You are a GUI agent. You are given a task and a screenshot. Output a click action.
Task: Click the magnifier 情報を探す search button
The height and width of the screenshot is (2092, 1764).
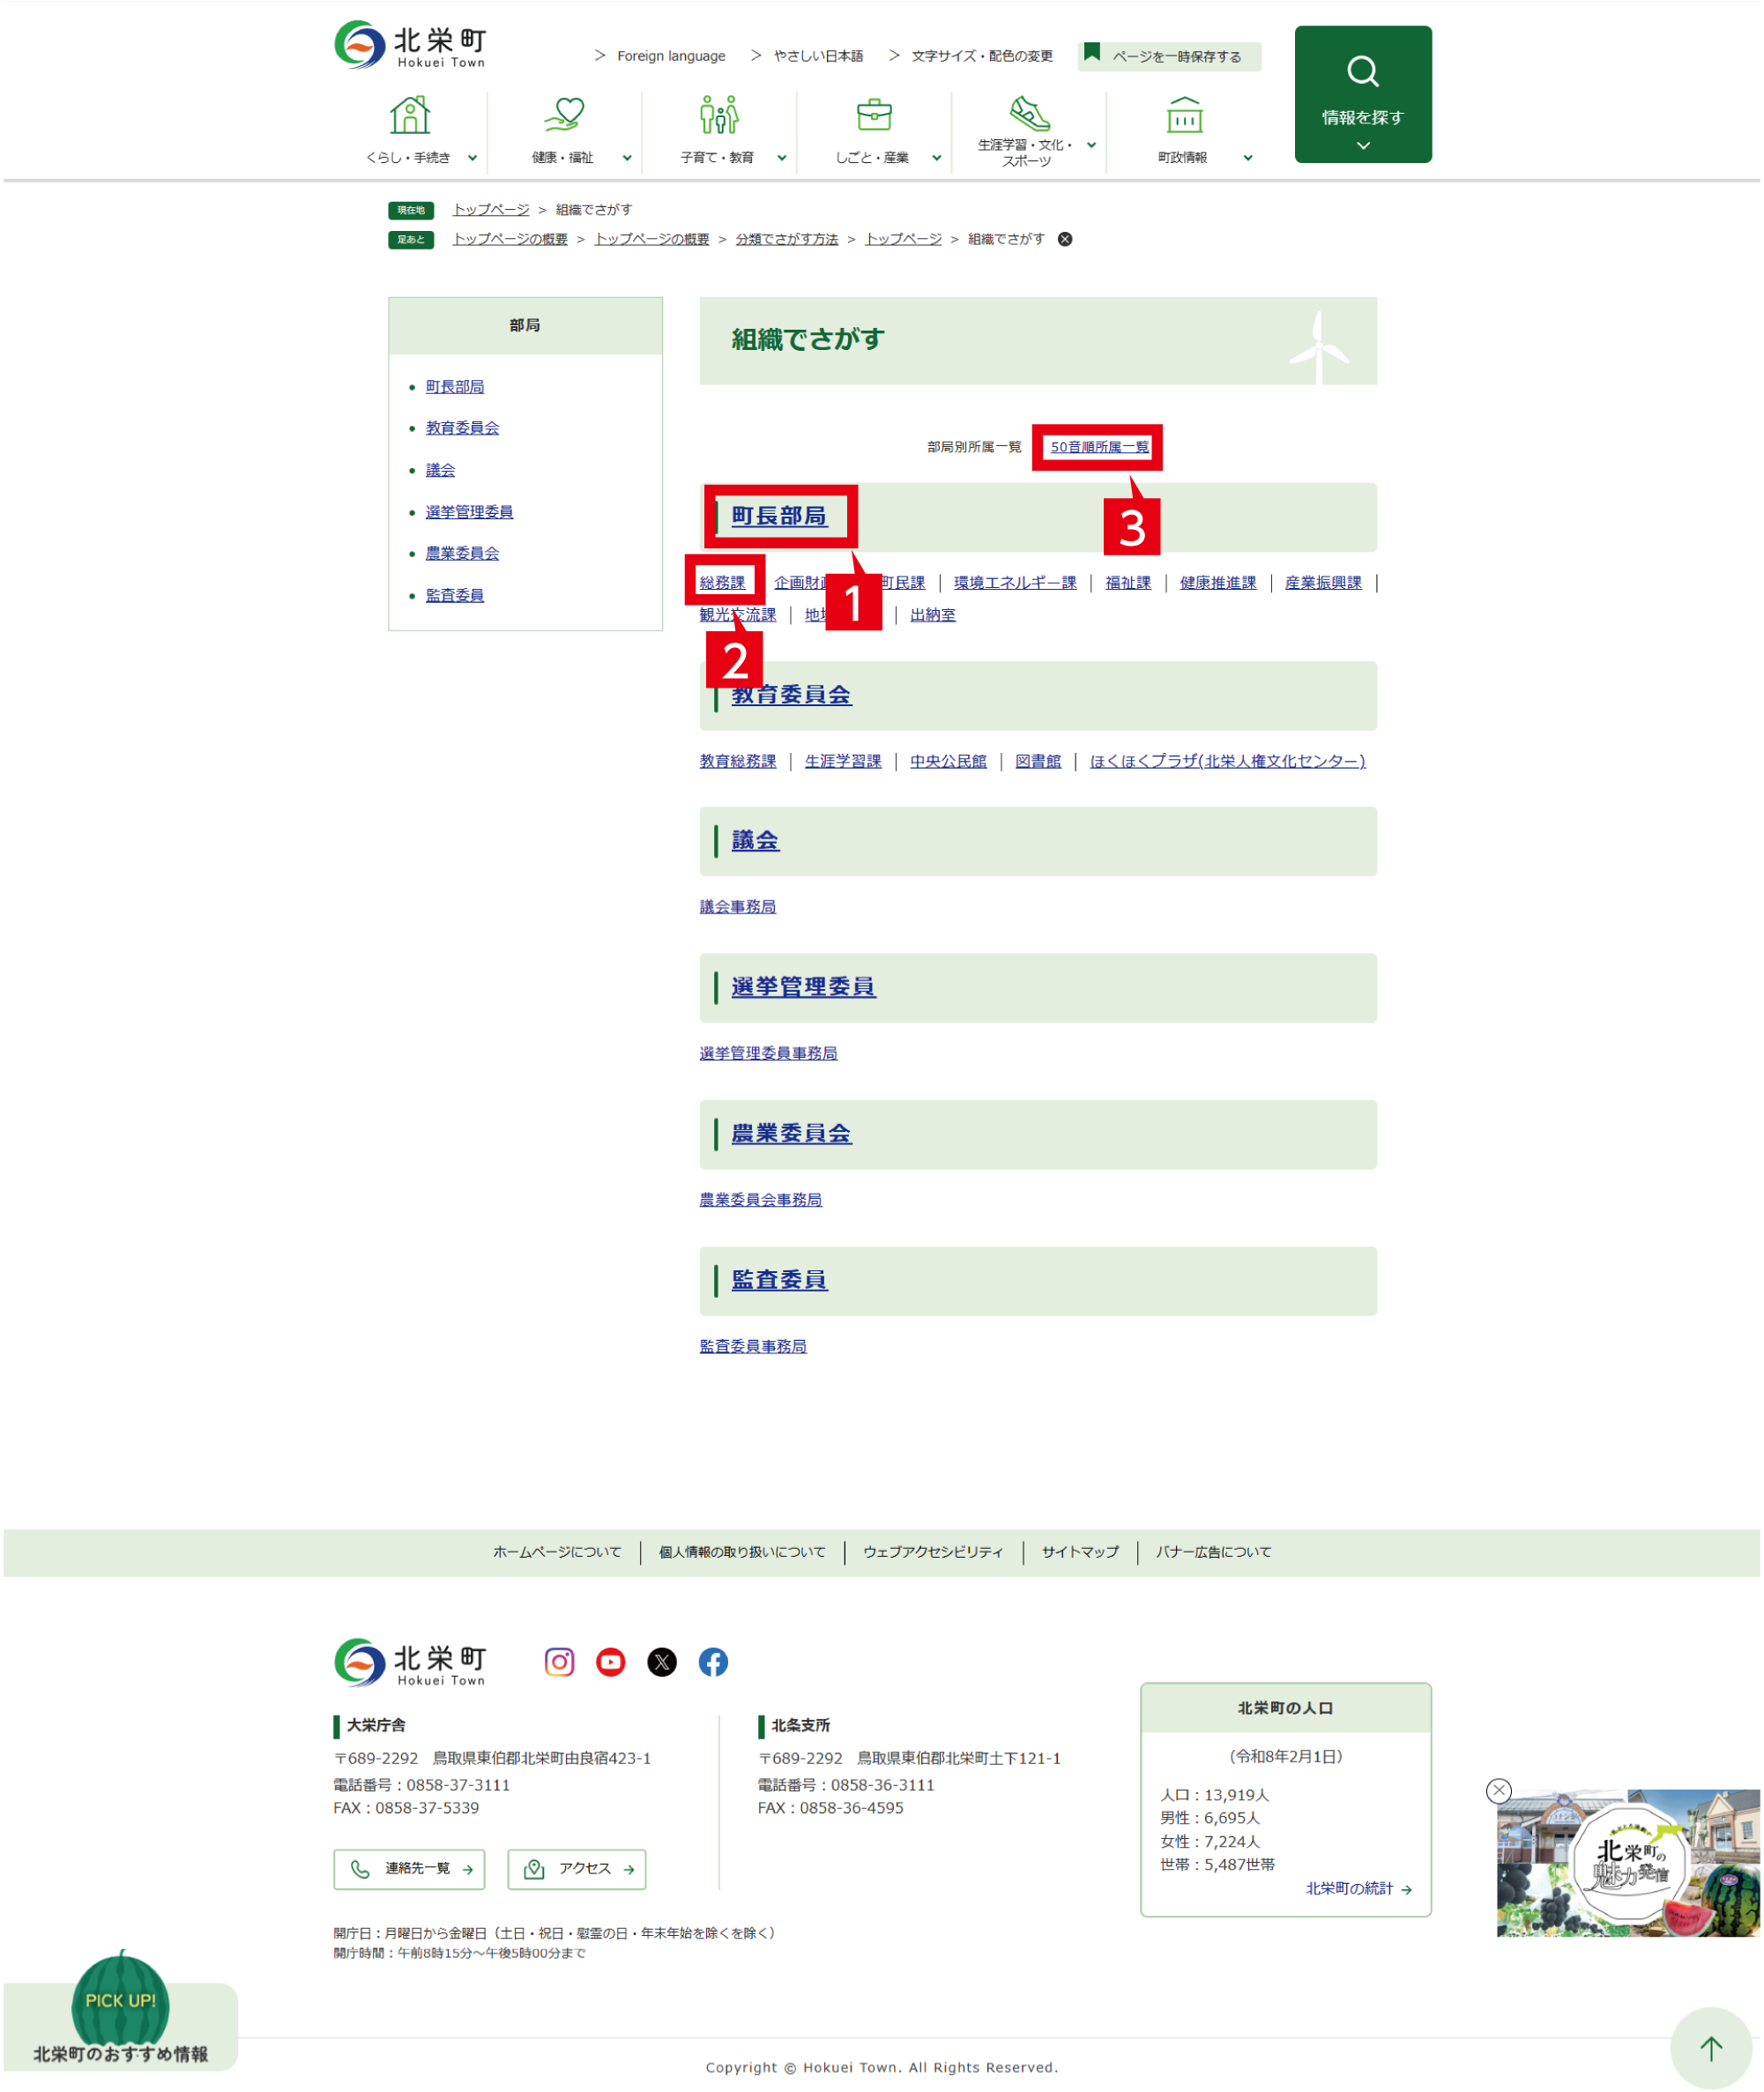click(x=1362, y=94)
